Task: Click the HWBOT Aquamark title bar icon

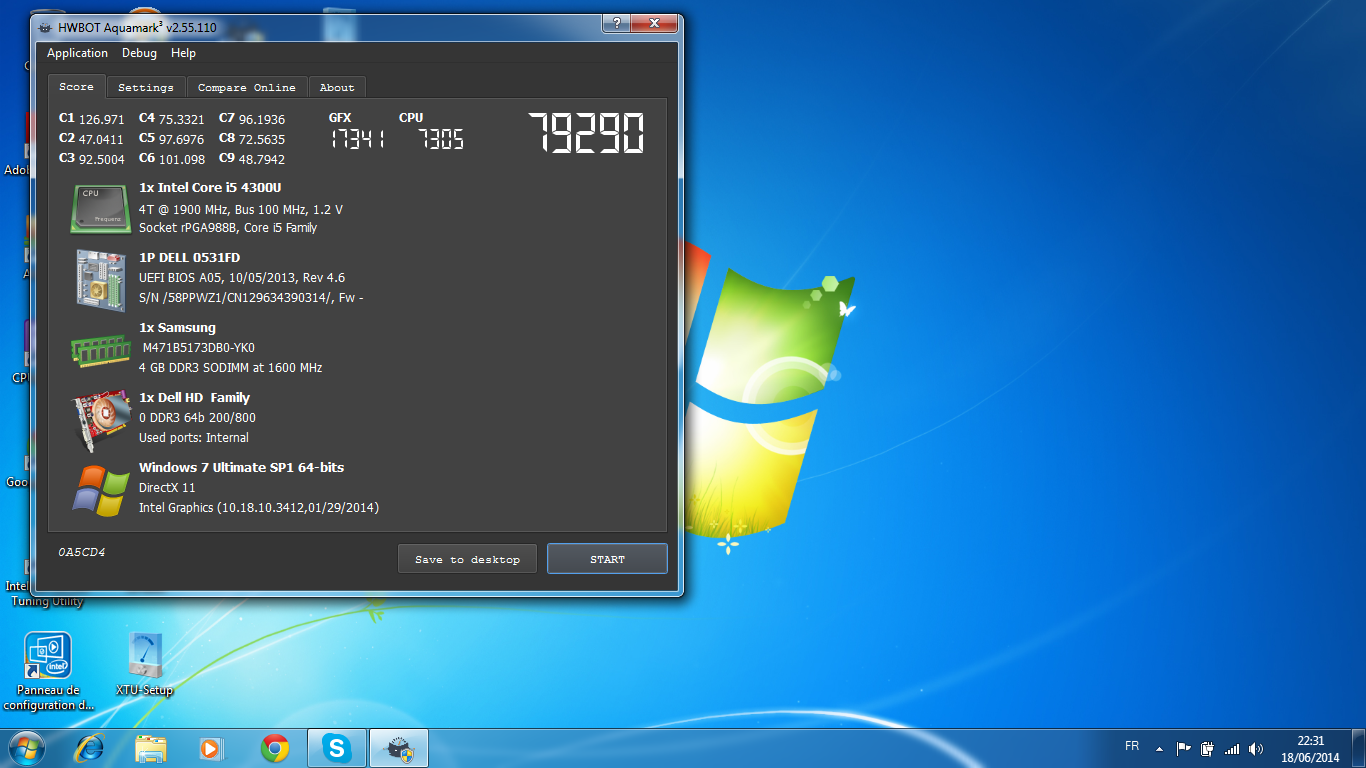Action: coord(45,26)
